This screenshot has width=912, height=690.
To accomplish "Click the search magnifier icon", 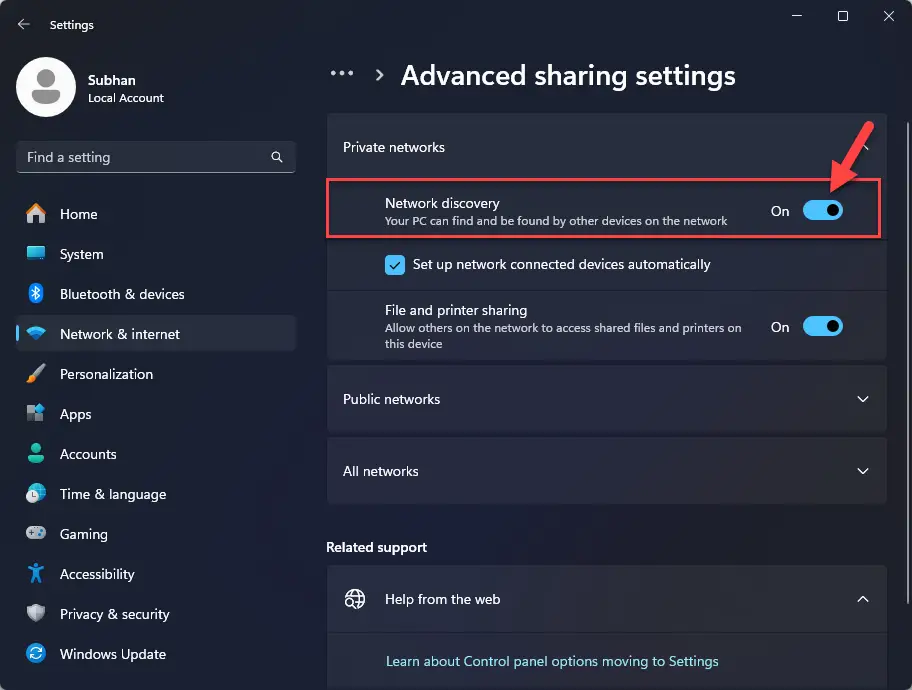I will pyautogui.click(x=277, y=157).
